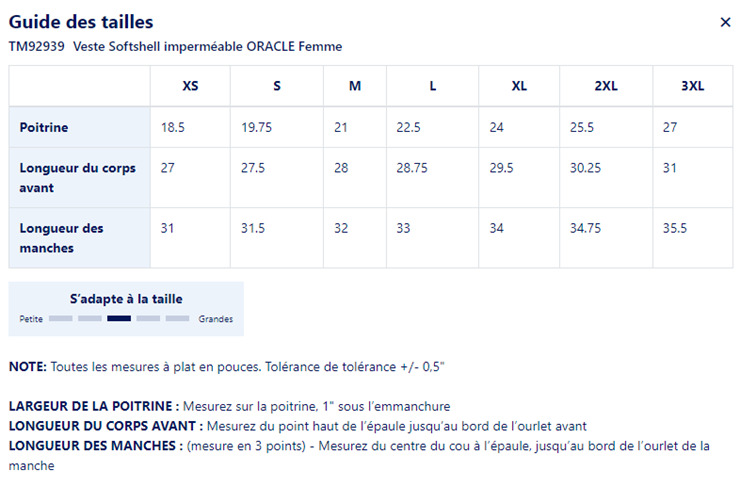This screenshot has height=487, width=740.
Task: Close the Guide des tailles dialog
Action: 725,22
